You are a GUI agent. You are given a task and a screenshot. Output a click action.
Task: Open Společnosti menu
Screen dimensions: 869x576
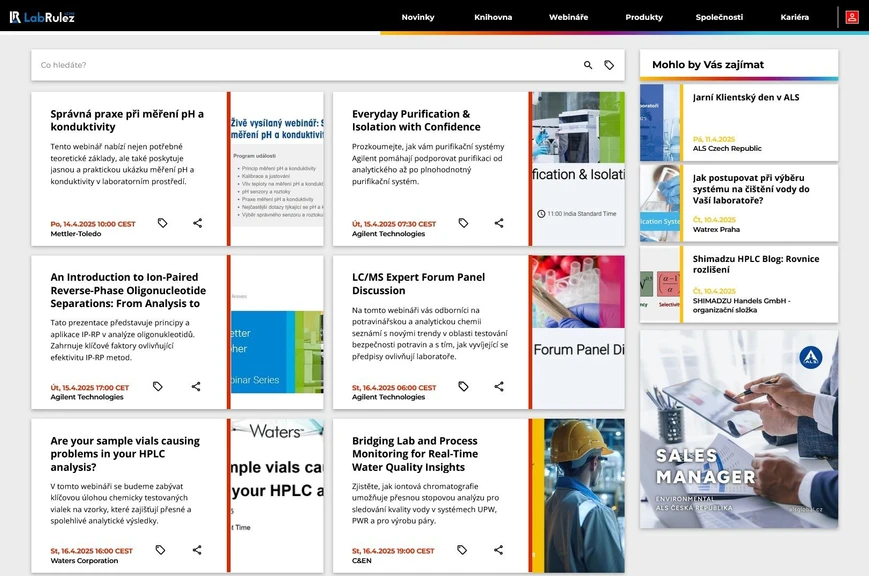click(719, 17)
